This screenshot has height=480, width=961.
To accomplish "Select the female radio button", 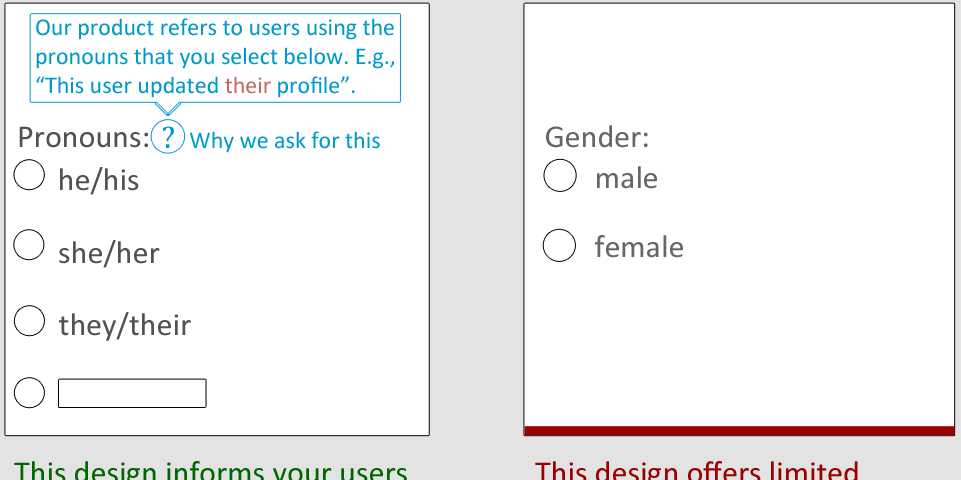I will (x=560, y=245).
